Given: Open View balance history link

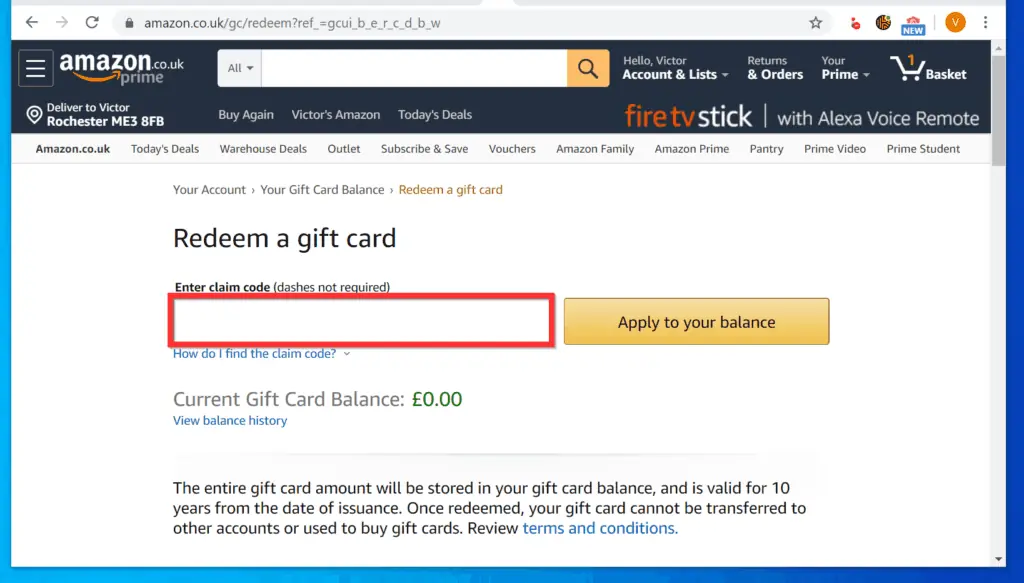Looking at the screenshot, I should 230,420.
